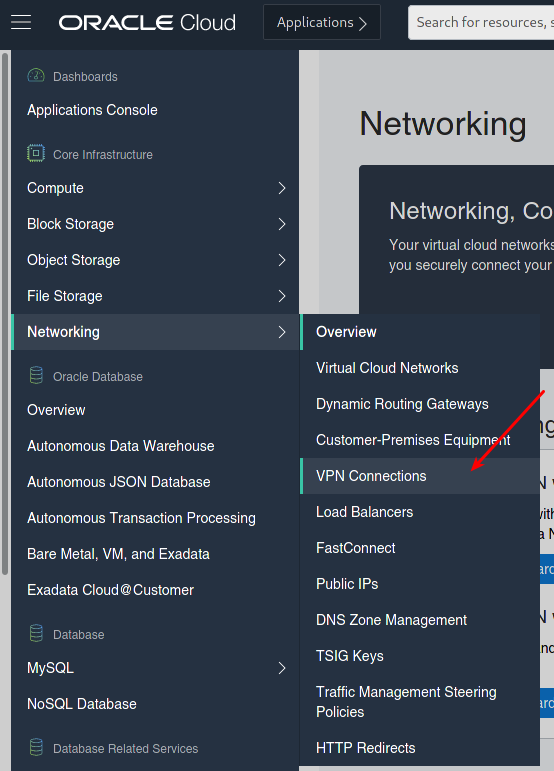The image size is (554, 771).
Task: Select File Storage menu item
Action: click(155, 296)
